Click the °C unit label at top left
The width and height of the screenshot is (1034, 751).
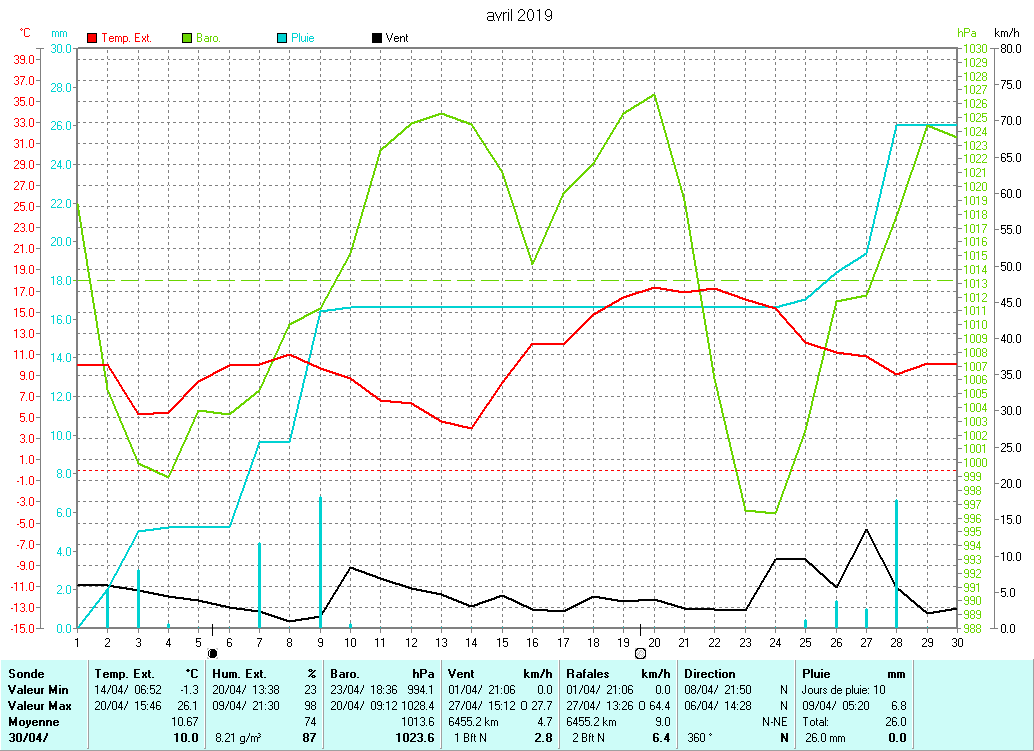(26, 33)
